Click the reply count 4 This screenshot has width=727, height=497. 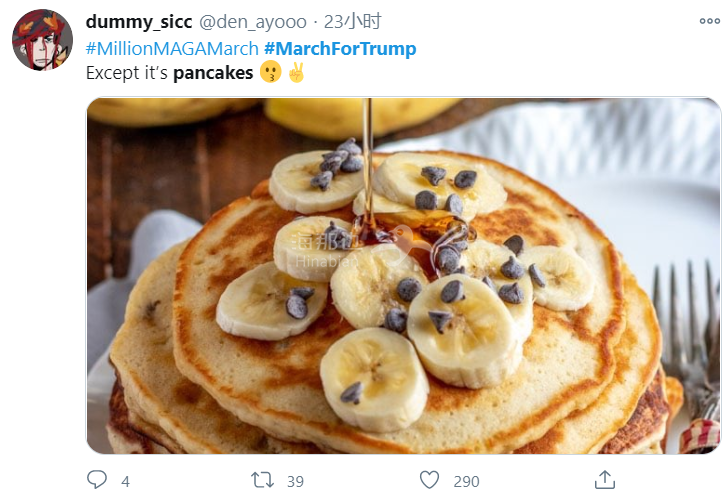[125, 482]
